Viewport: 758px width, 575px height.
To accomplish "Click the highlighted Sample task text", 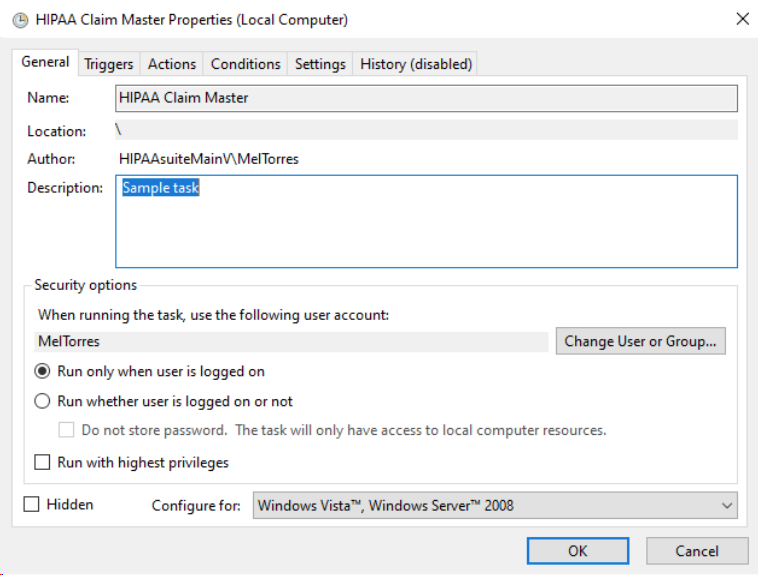I will (160, 188).
